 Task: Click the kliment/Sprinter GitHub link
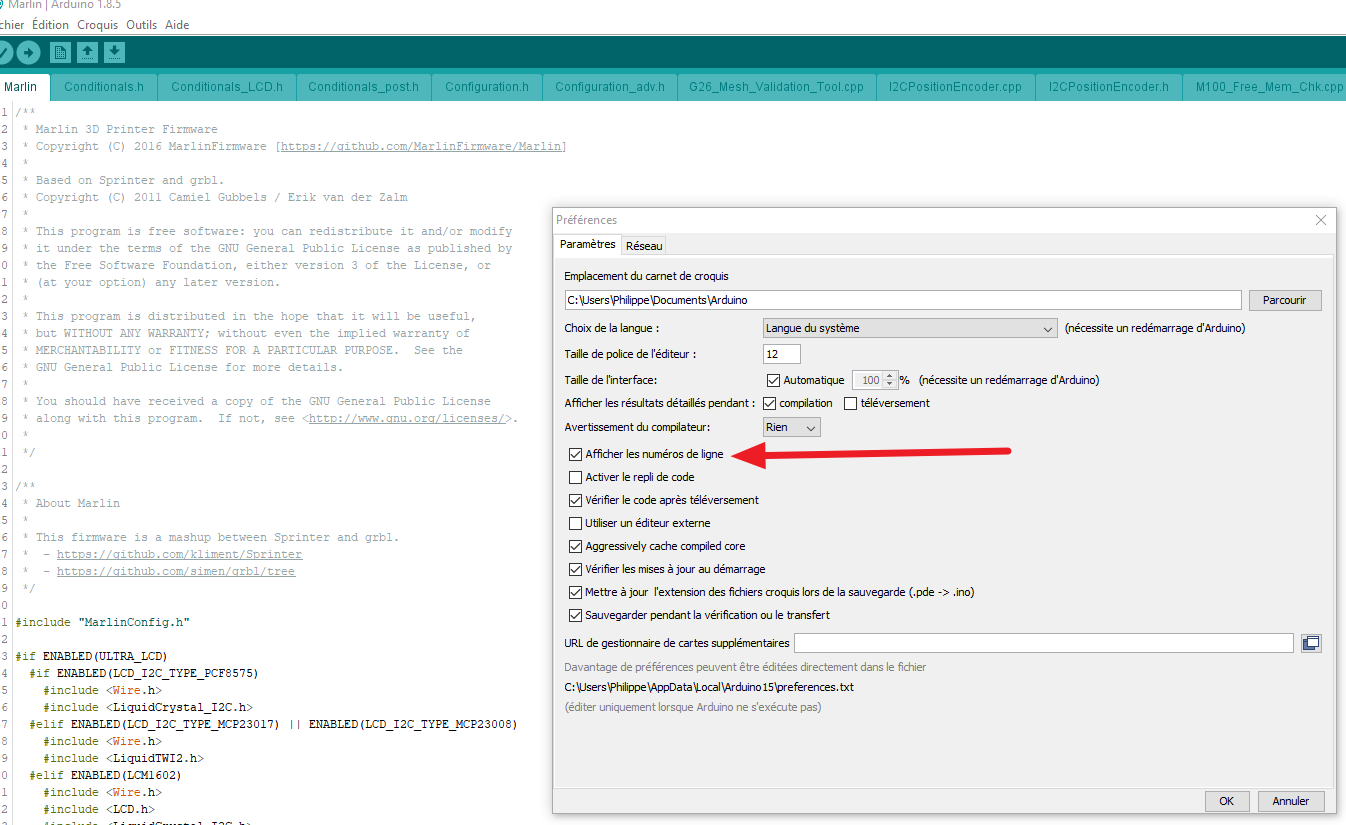coord(179,554)
